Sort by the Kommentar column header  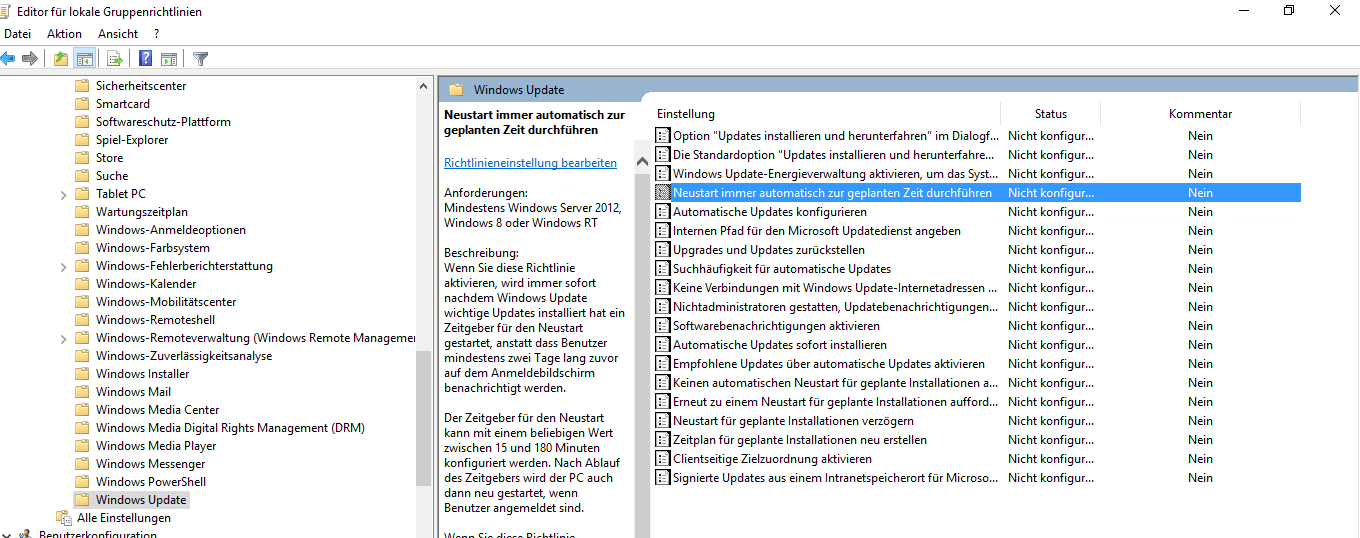[1200, 114]
